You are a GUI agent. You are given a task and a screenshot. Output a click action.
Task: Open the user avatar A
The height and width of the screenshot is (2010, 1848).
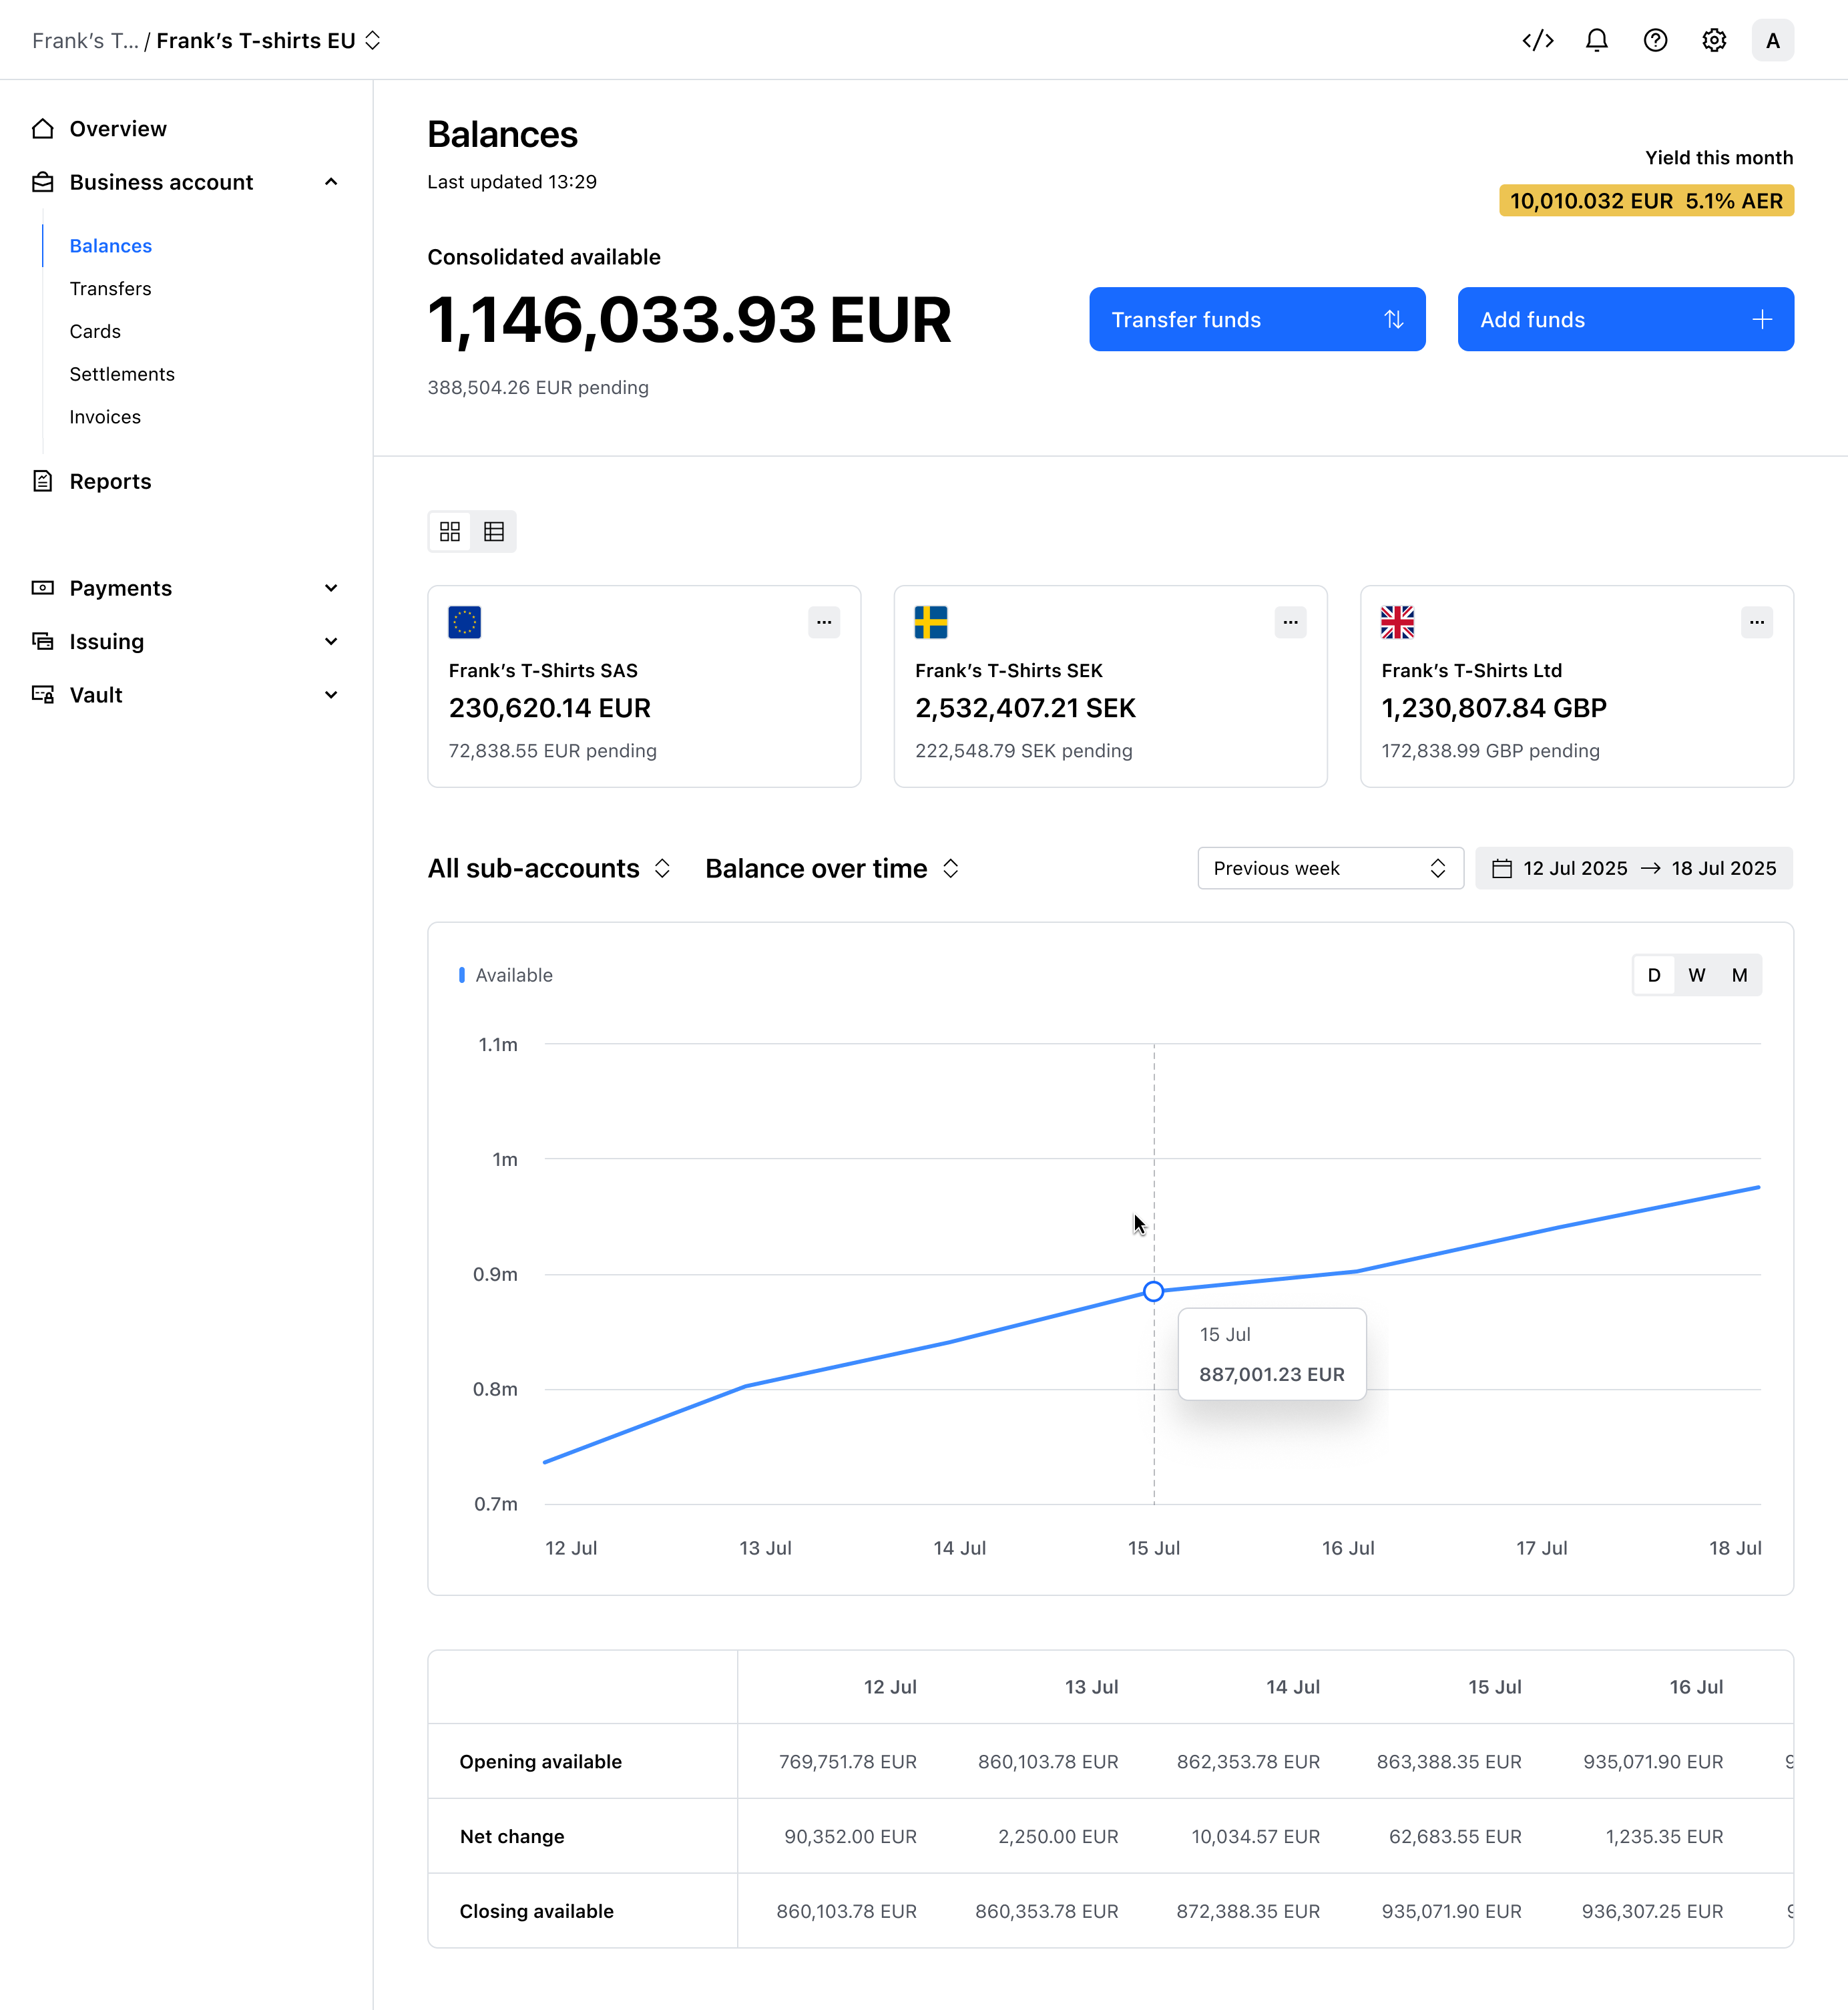(x=1772, y=40)
